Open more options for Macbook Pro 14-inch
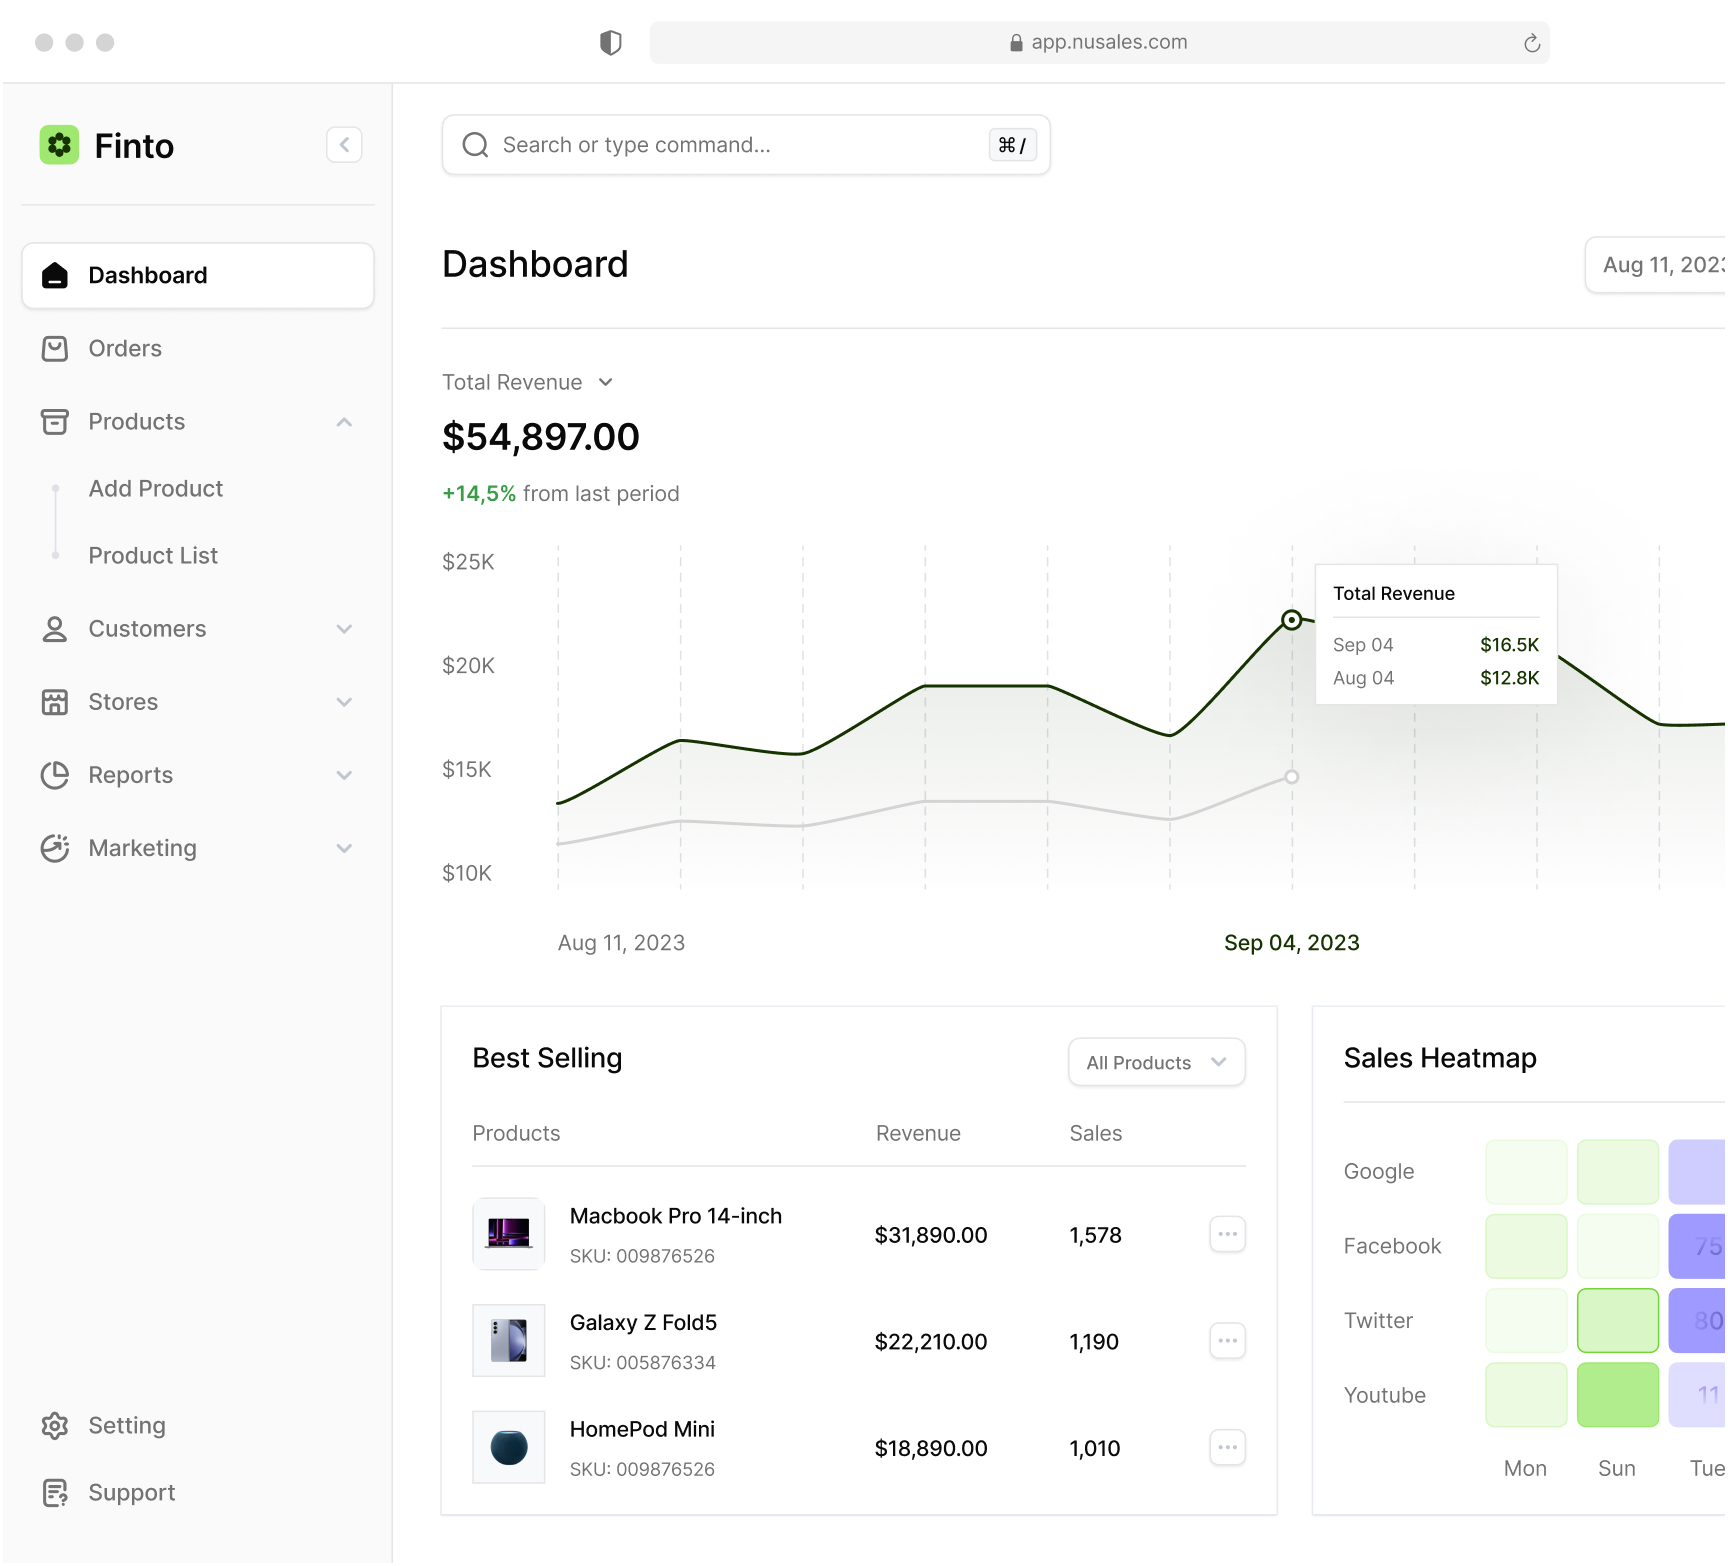Screen dimensions: 1728x1566 click(1227, 1234)
